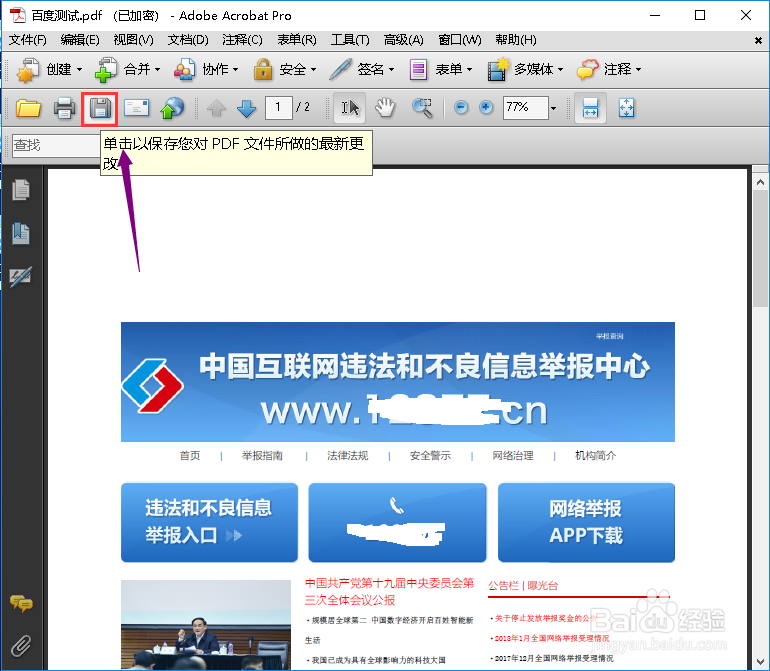This screenshot has height=671, width=770.
Task: Open the 文件(F) menu
Action: coord(28,40)
